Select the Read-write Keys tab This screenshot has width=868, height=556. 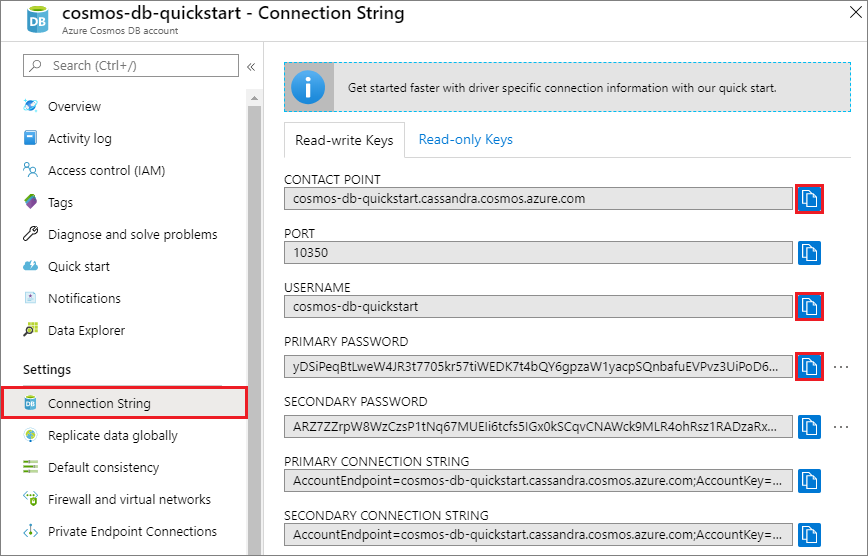point(344,140)
